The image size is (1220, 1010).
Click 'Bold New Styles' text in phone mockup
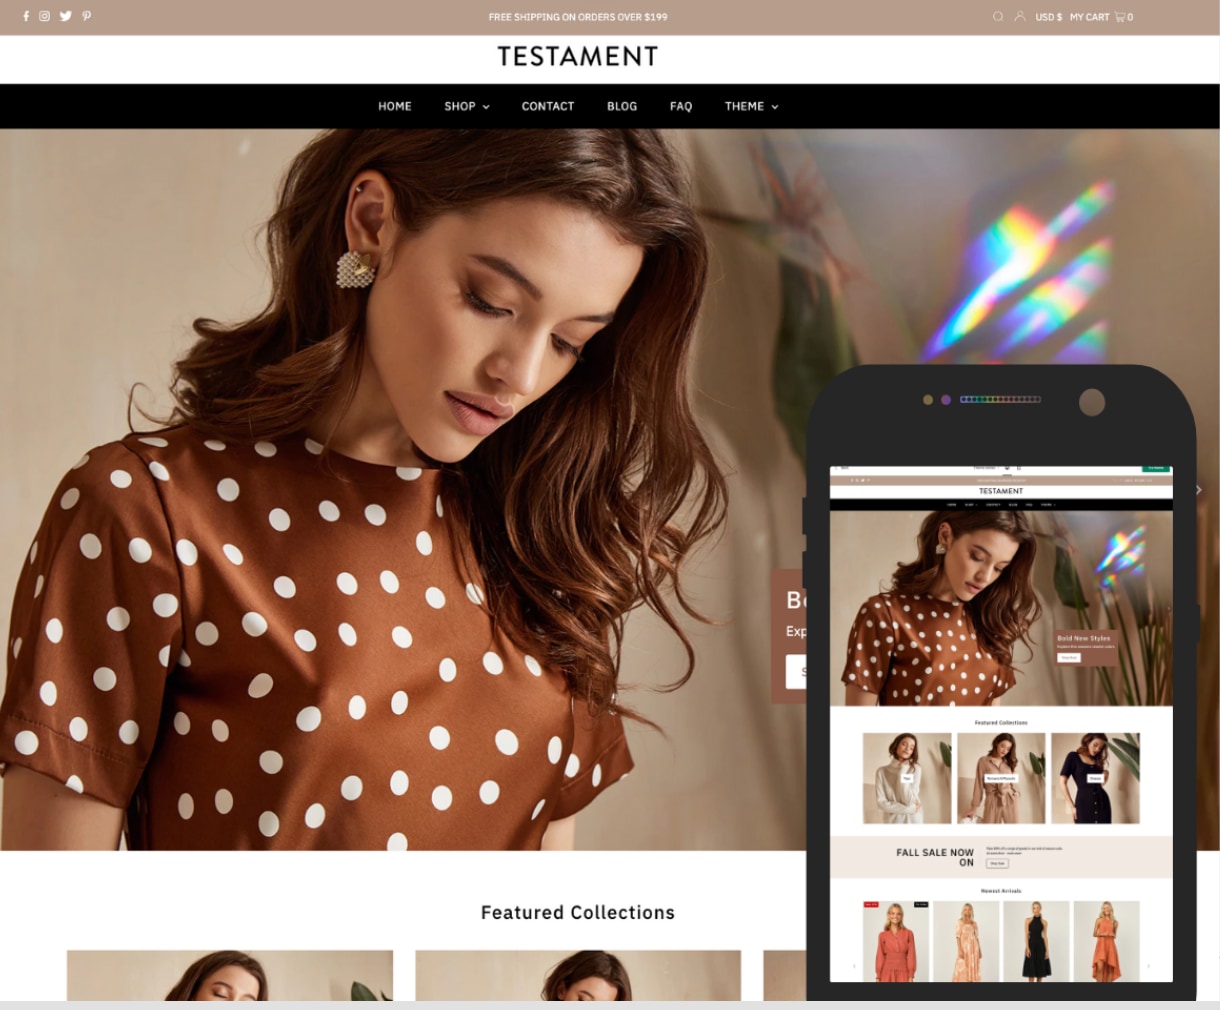tap(1084, 638)
